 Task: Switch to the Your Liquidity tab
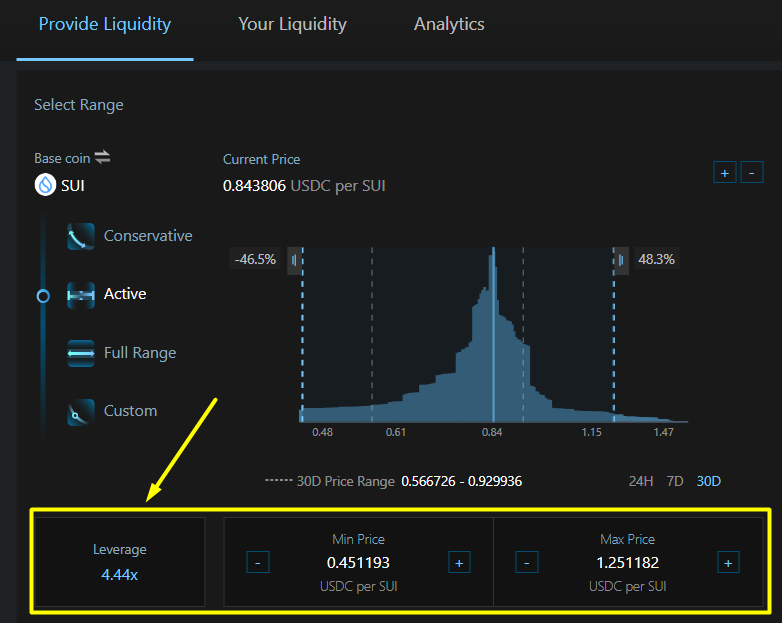point(292,24)
